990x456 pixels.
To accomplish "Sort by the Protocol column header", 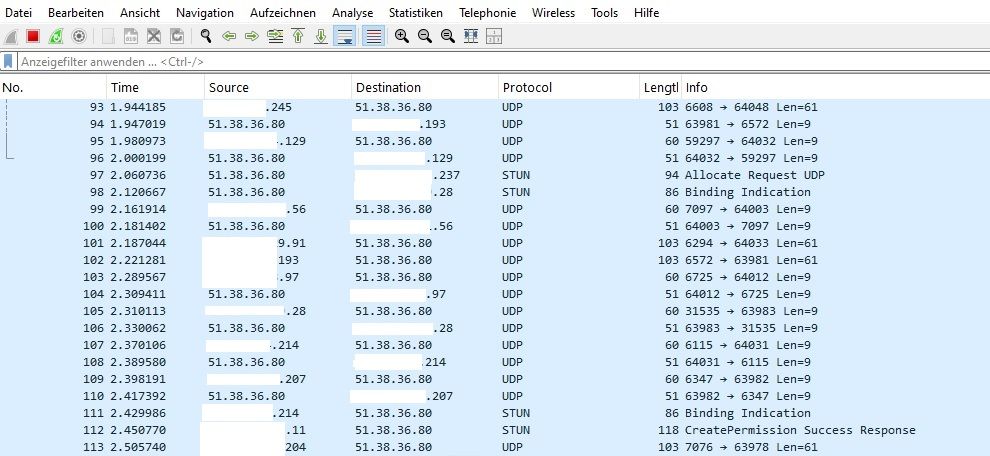I will pos(569,88).
